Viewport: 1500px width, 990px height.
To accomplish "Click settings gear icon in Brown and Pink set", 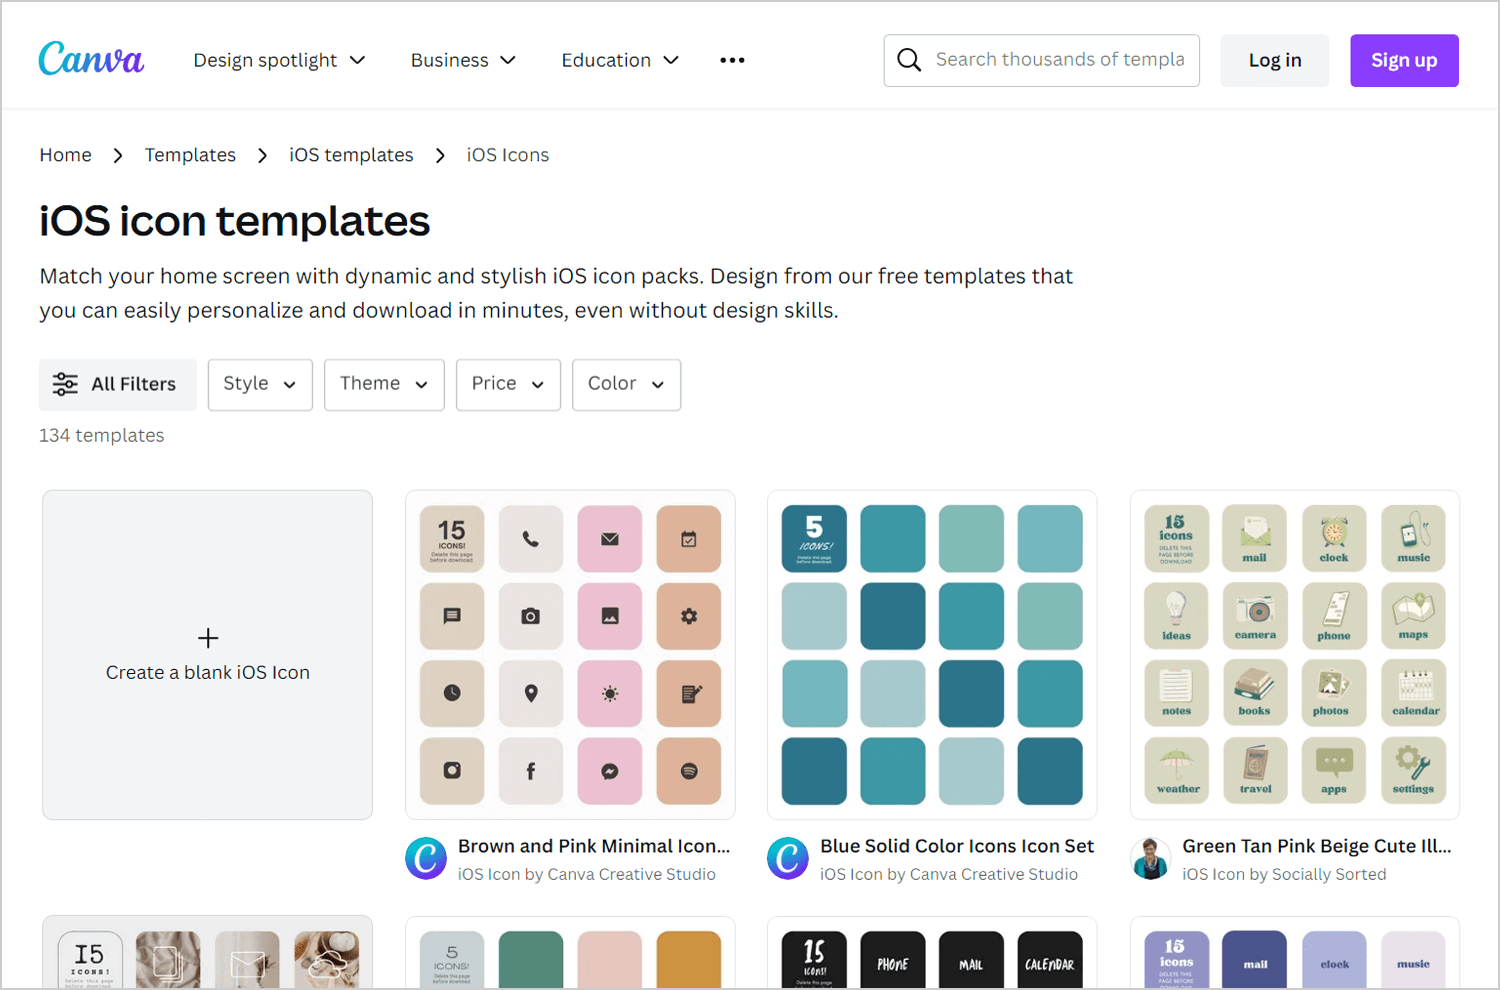I will (x=689, y=616).
